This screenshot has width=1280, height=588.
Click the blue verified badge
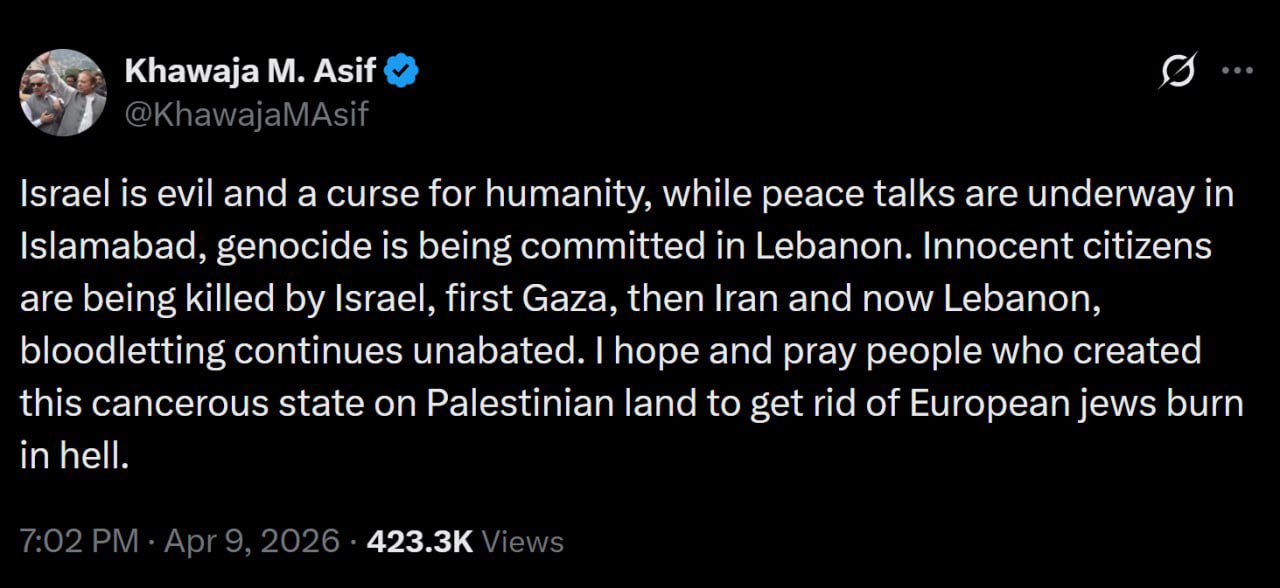click(x=402, y=71)
